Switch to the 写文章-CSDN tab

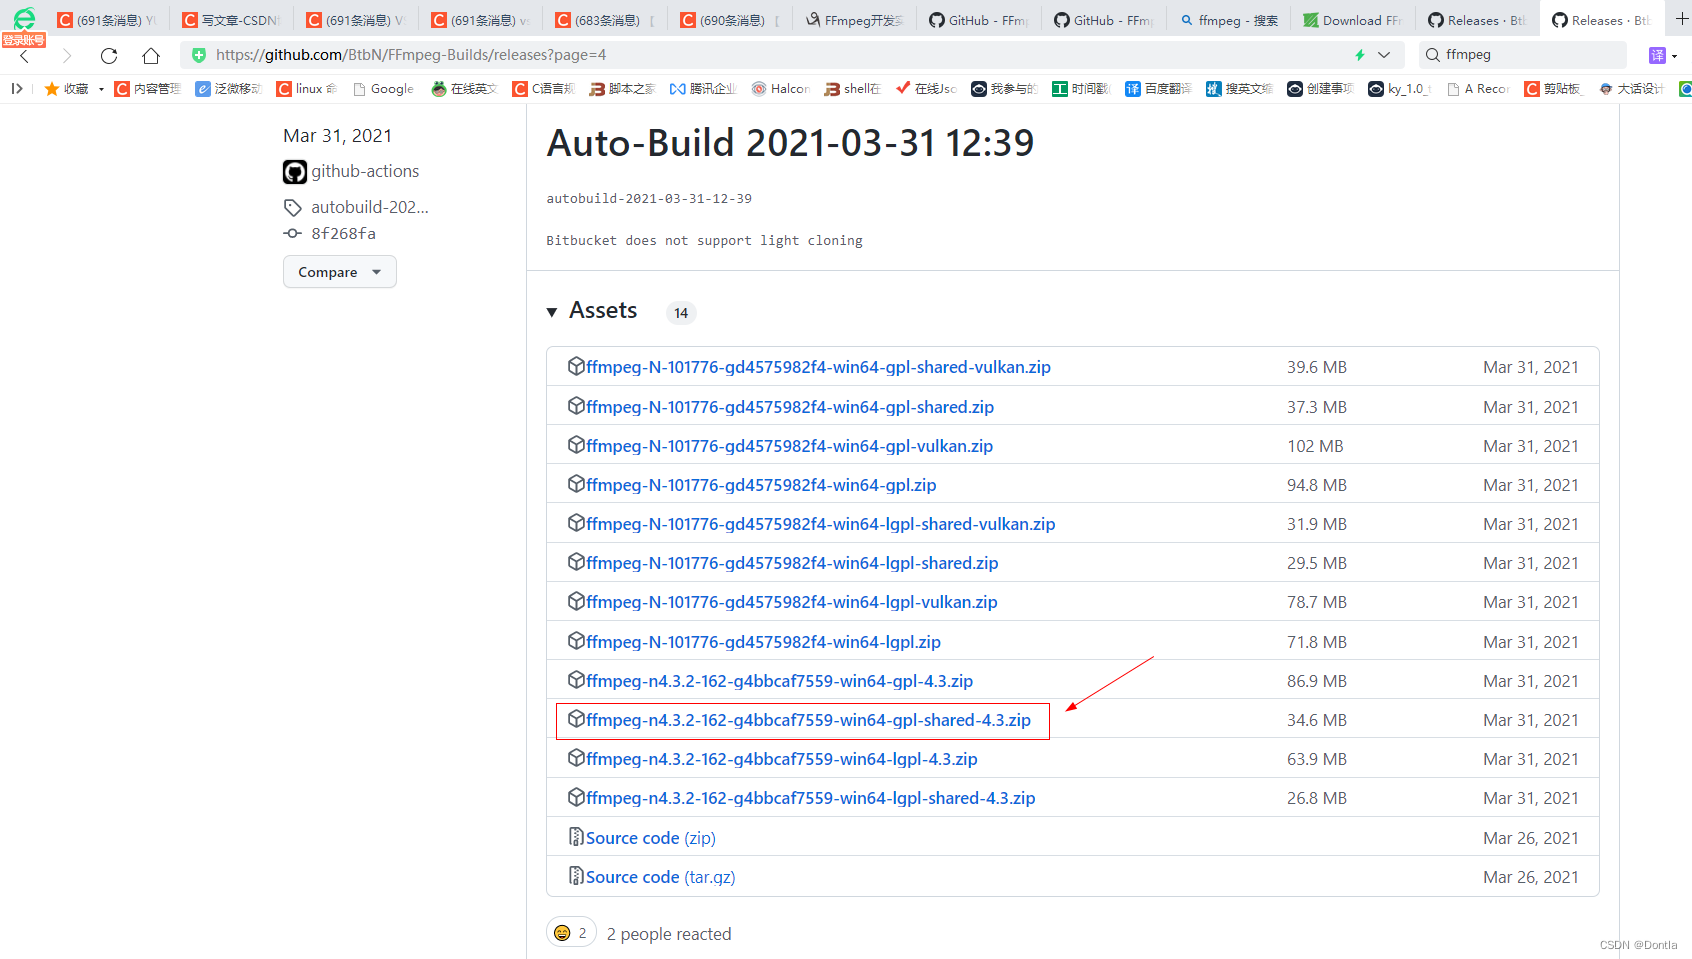click(231, 20)
